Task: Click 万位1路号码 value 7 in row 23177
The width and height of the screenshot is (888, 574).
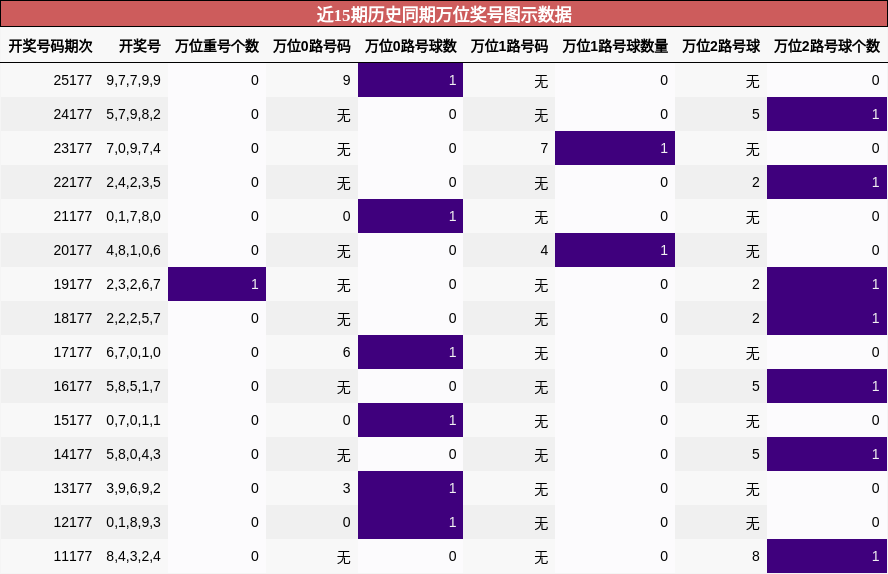Action: (544, 148)
